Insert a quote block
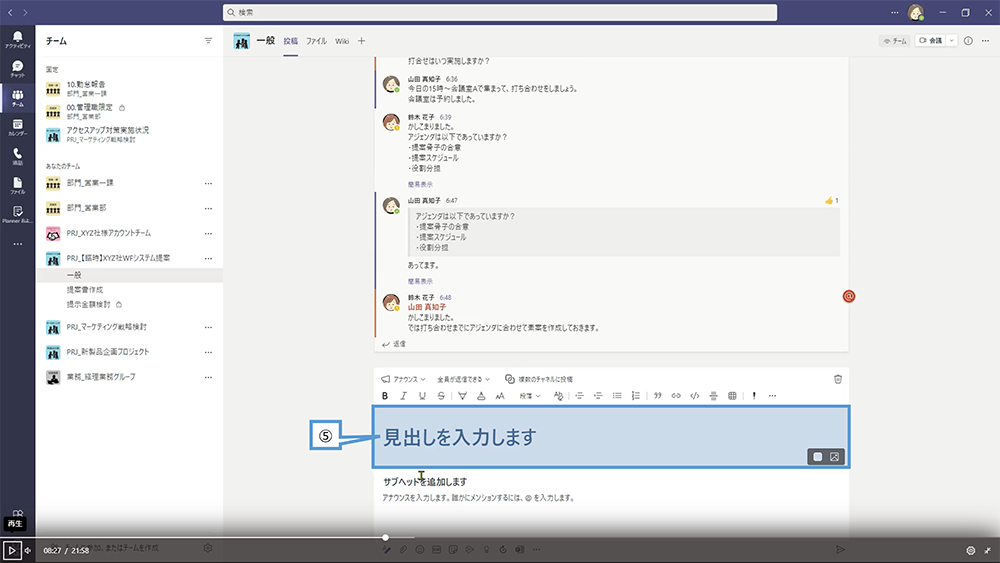 (658, 396)
